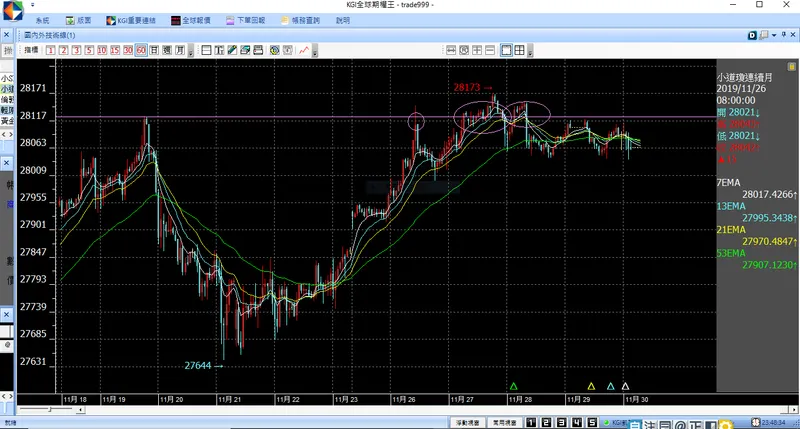Click the fit-width horizontal arrows icon
Screen dimensions: 800x429
coord(451,50)
